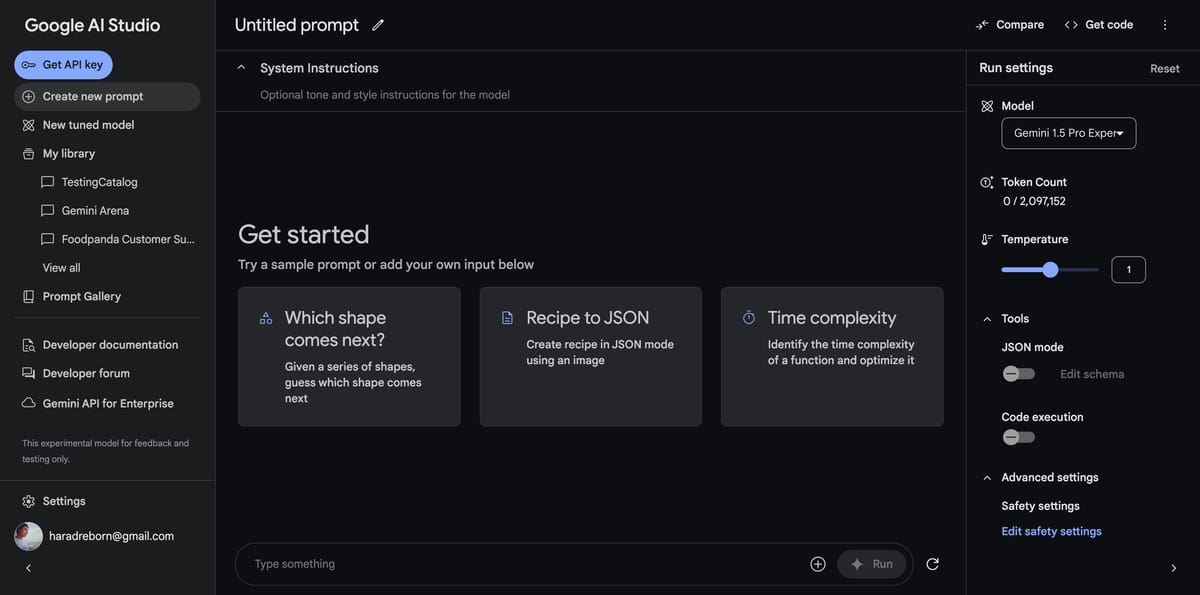1200x595 pixels.
Task: Turn on the Code execution toggle
Action: 1019,437
